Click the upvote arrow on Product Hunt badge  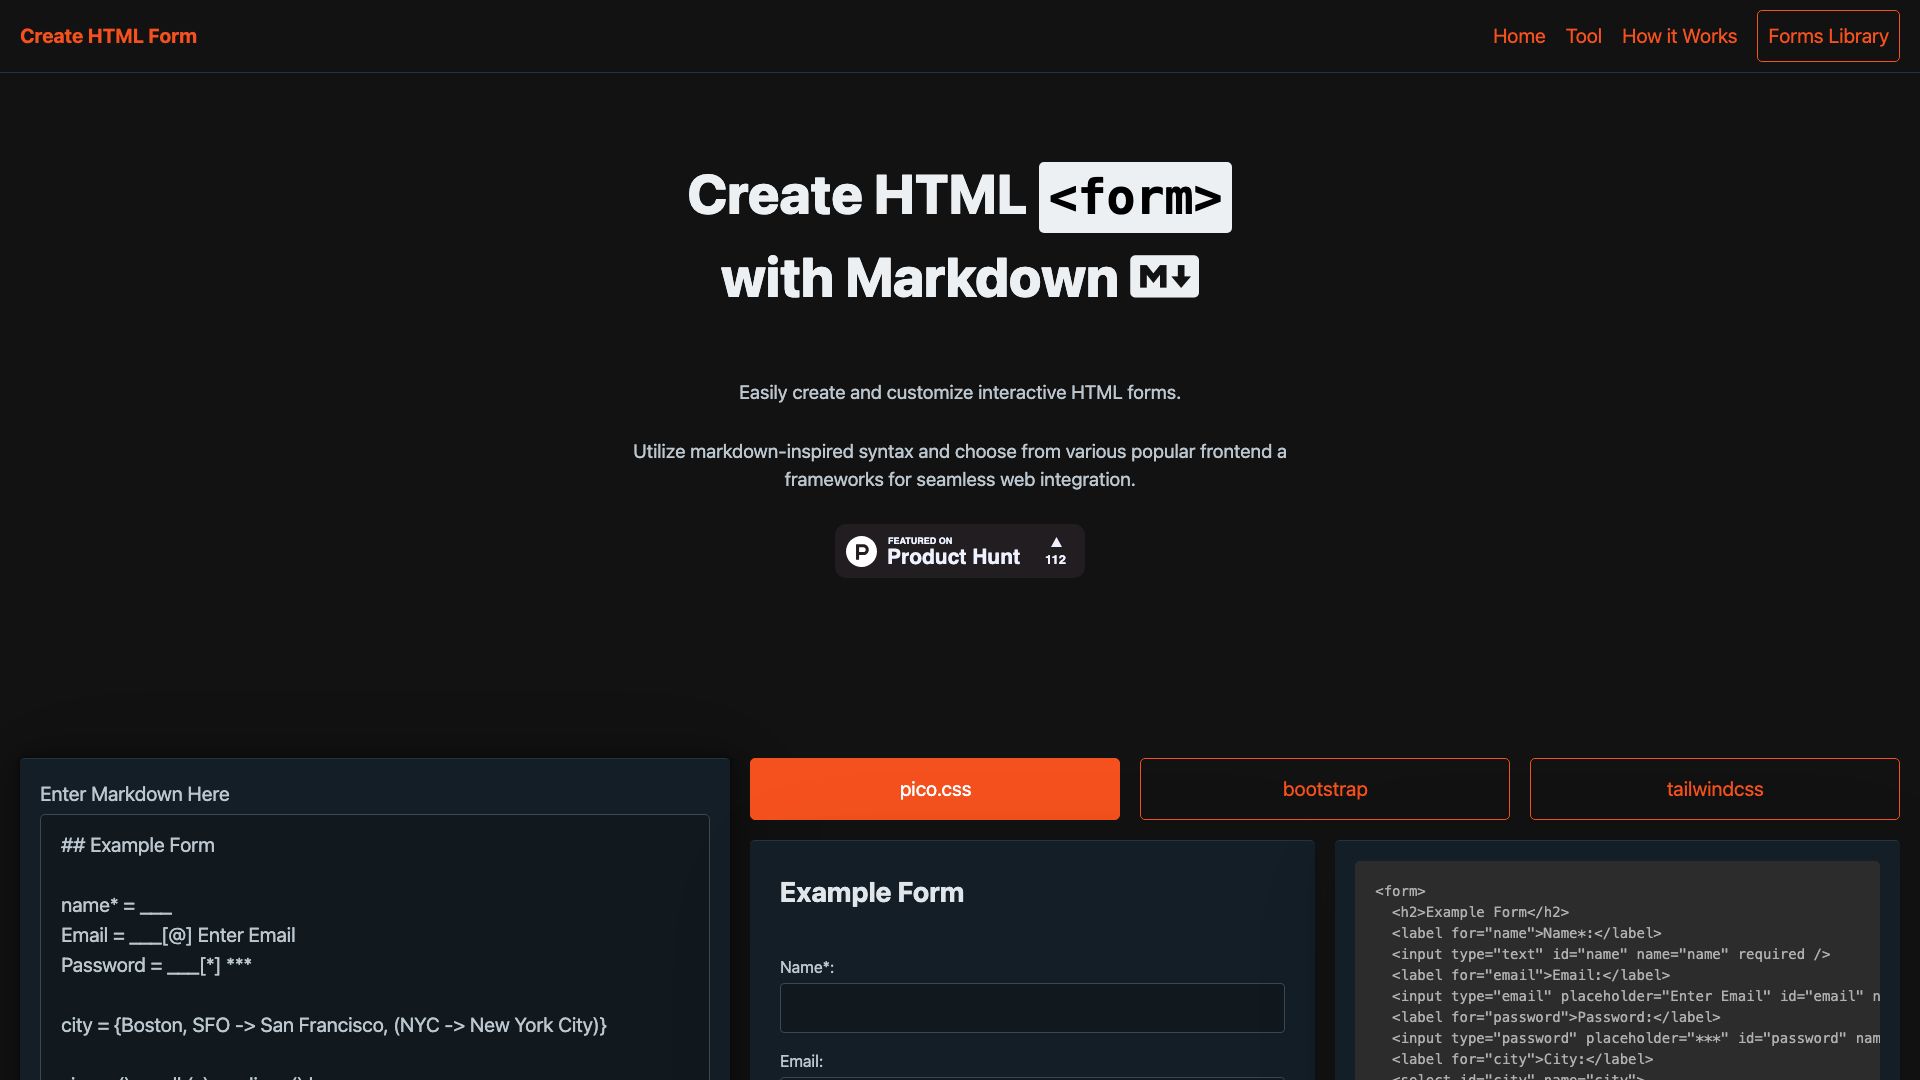pos(1054,543)
